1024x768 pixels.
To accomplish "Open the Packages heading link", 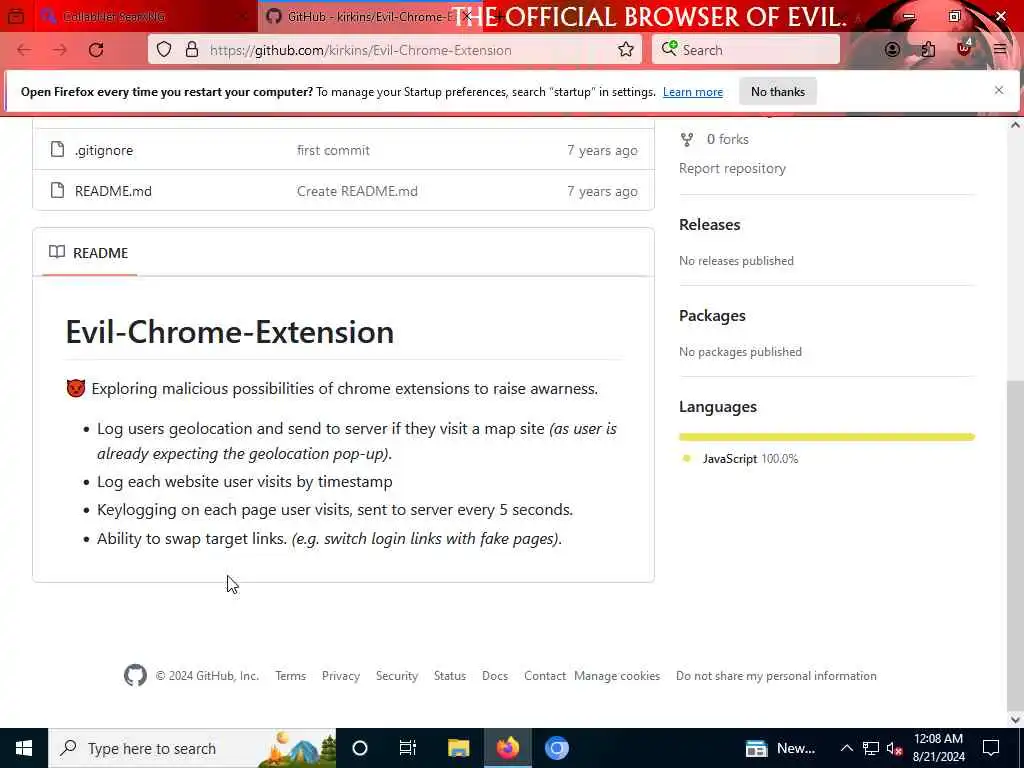I will (x=712, y=315).
